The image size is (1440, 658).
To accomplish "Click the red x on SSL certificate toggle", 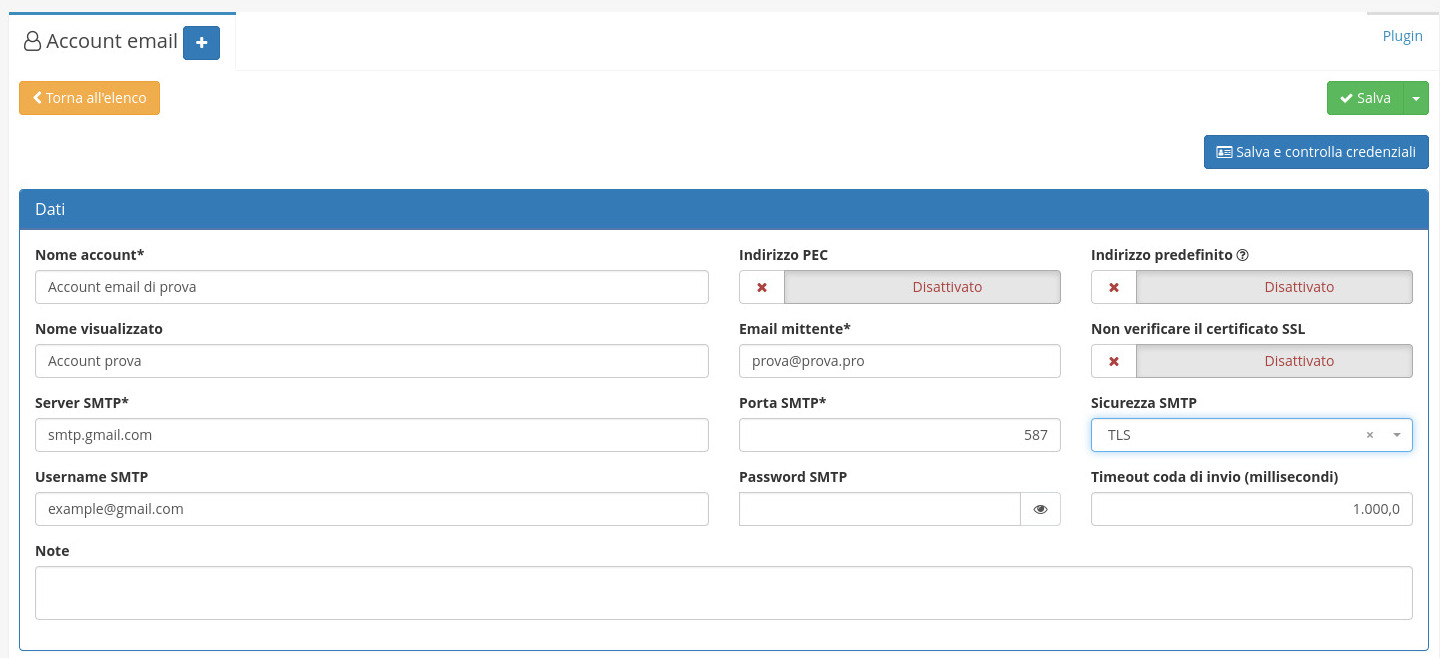I will pyautogui.click(x=1114, y=361).
